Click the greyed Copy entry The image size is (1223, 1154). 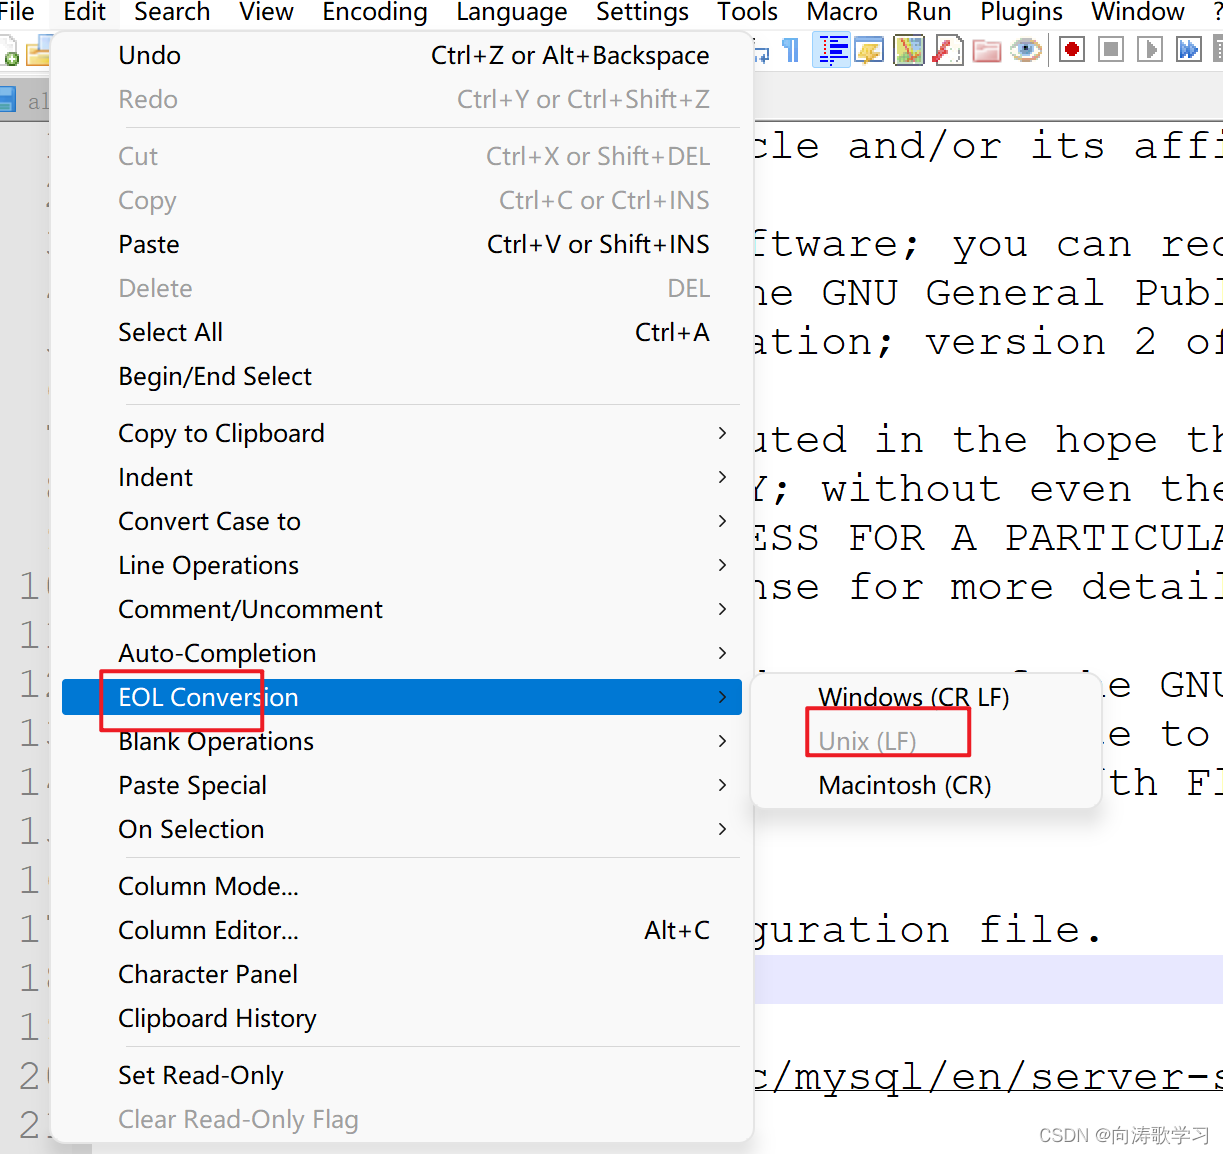(x=402, y=200)
